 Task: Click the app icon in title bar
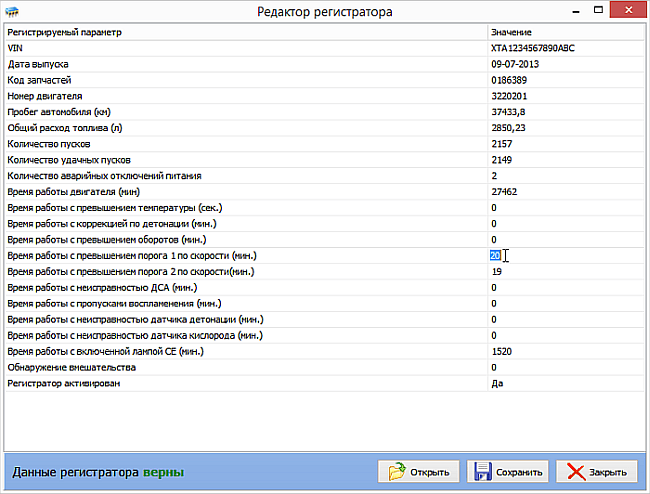point(12,11)
